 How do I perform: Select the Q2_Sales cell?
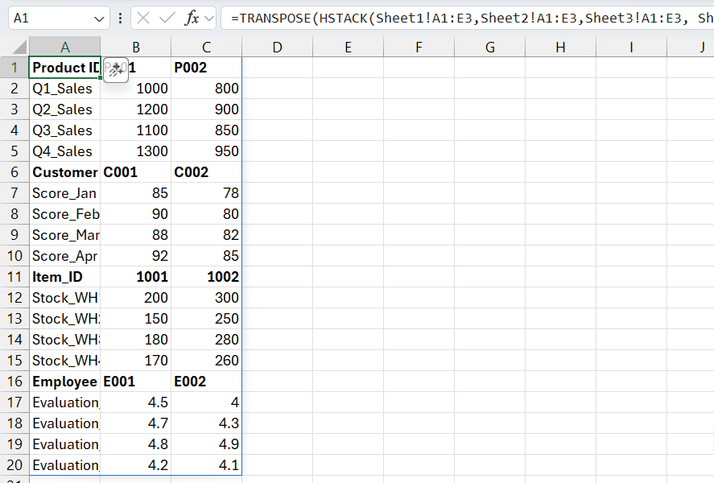(65, 109)
